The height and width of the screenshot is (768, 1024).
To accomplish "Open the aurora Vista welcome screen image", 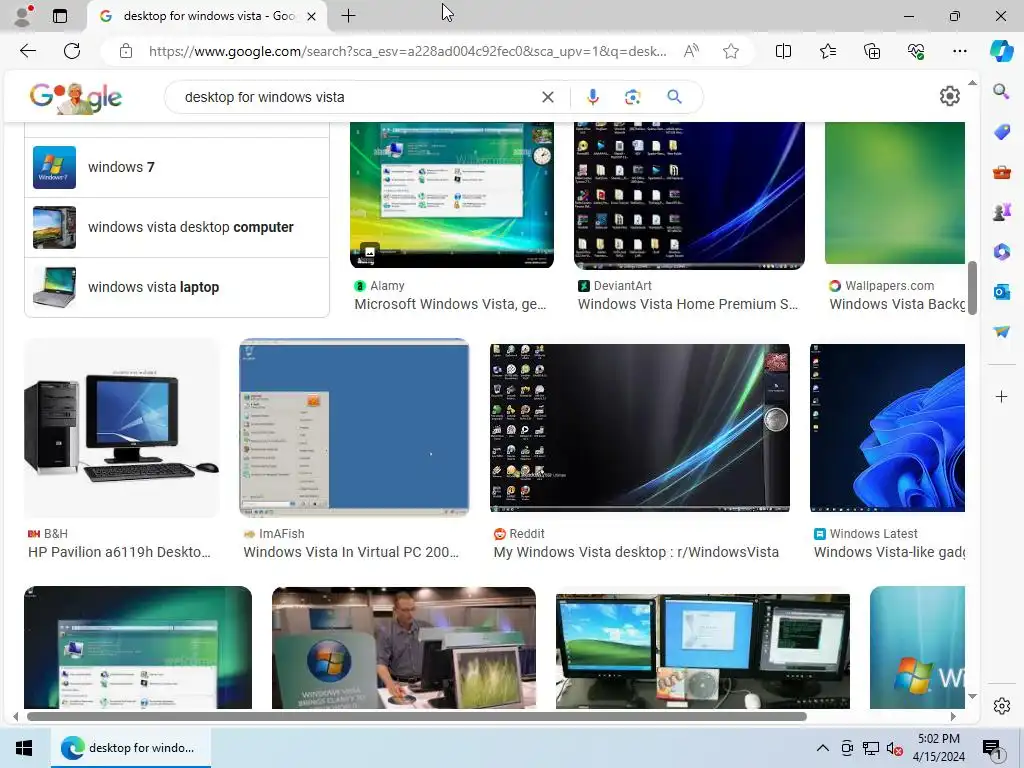I will [x=138, y=647].
